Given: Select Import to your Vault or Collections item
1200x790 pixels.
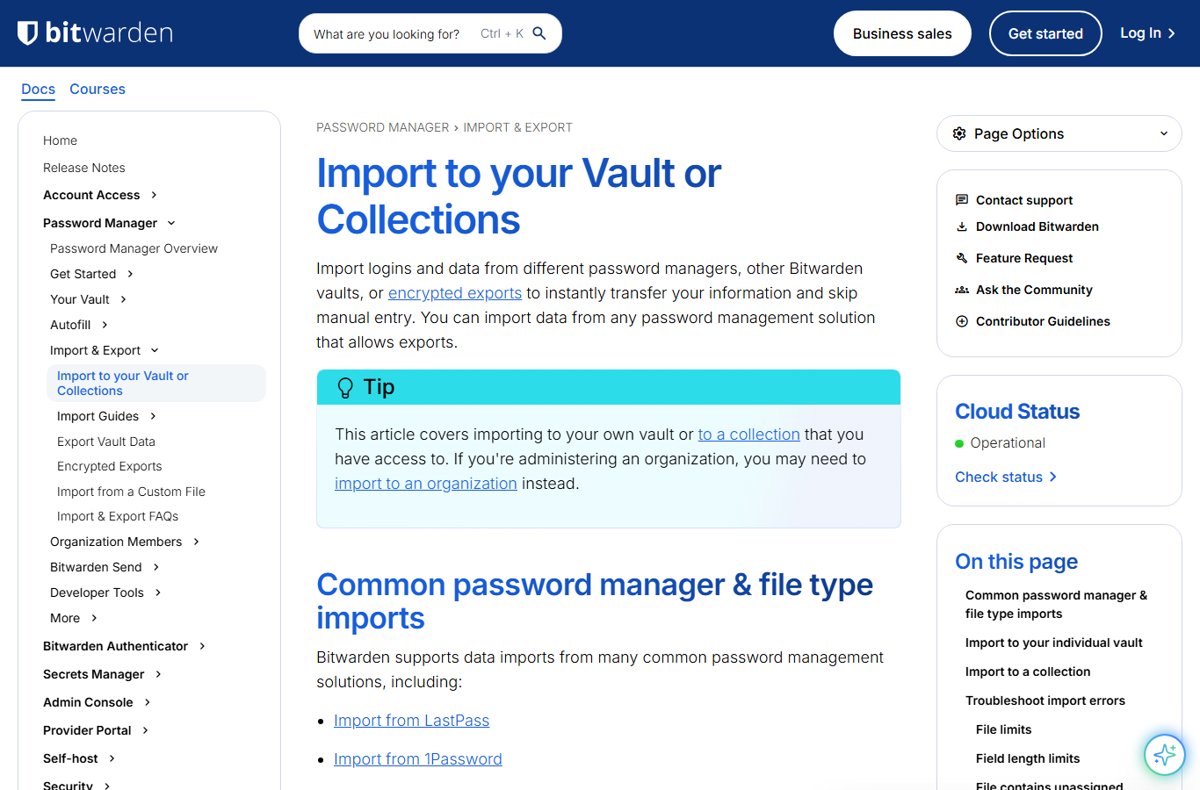Looking at the screenshot, I should pyautogui.click(x=156, y=383).
